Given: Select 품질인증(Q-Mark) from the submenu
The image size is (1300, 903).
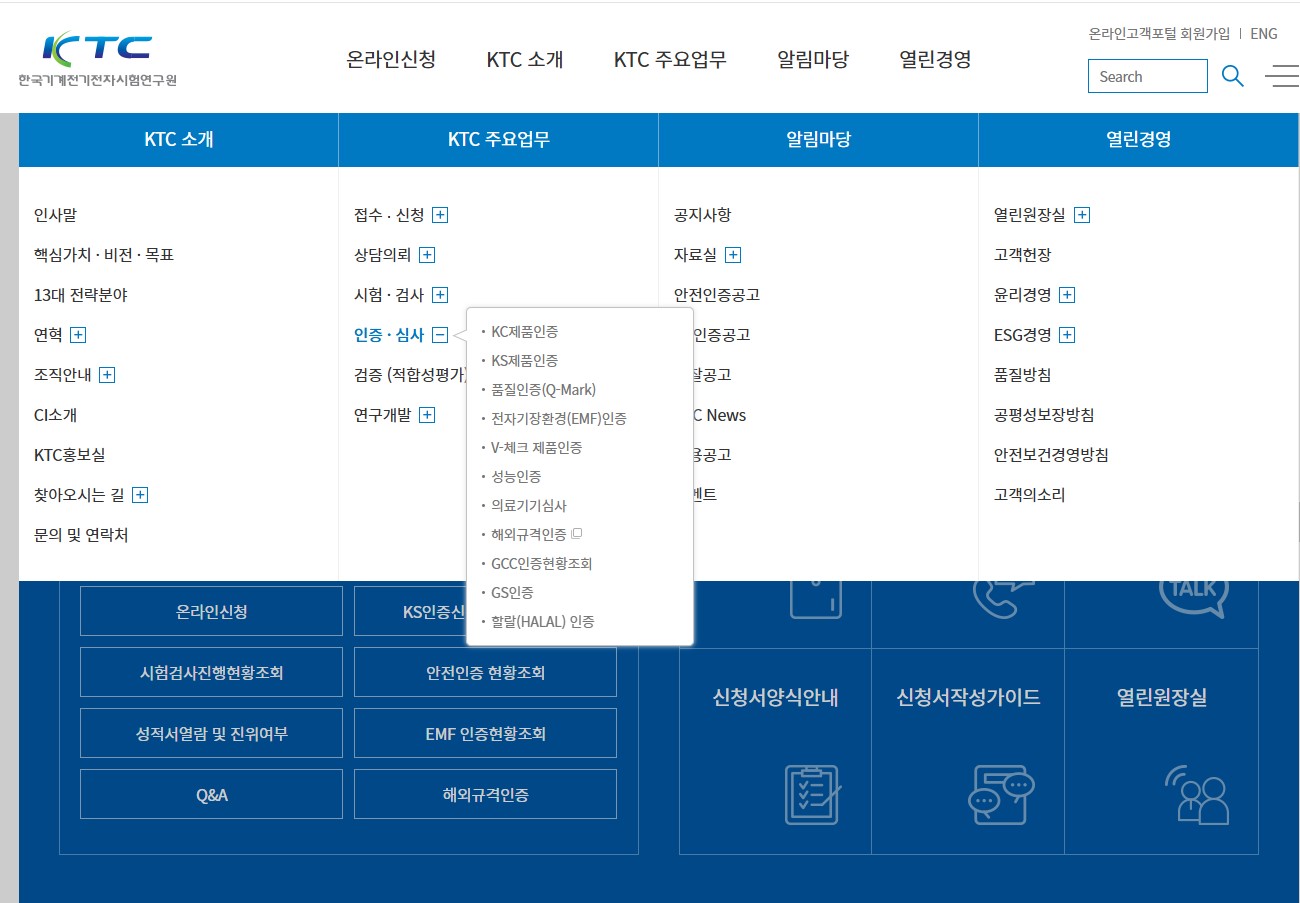Looking at the screenshot, I should click(x=543, y=389).
